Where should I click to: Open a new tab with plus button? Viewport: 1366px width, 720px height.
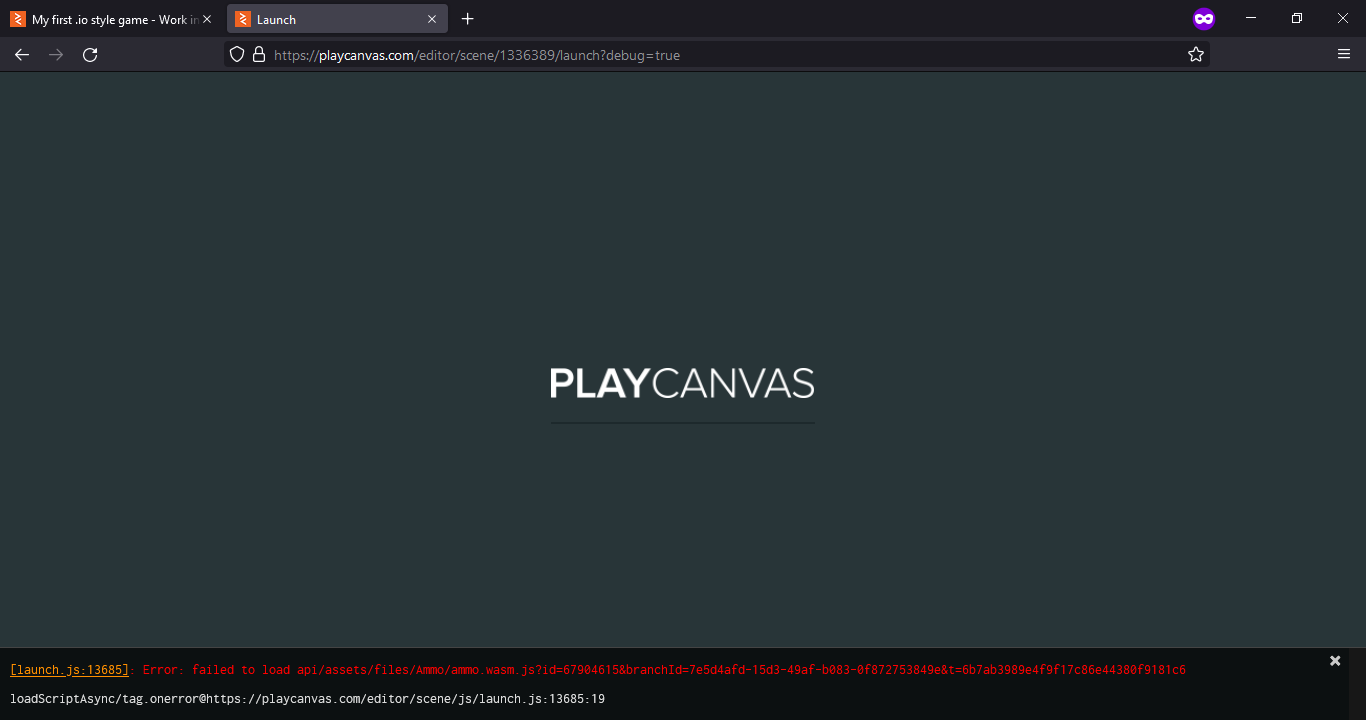coord(467,19)
